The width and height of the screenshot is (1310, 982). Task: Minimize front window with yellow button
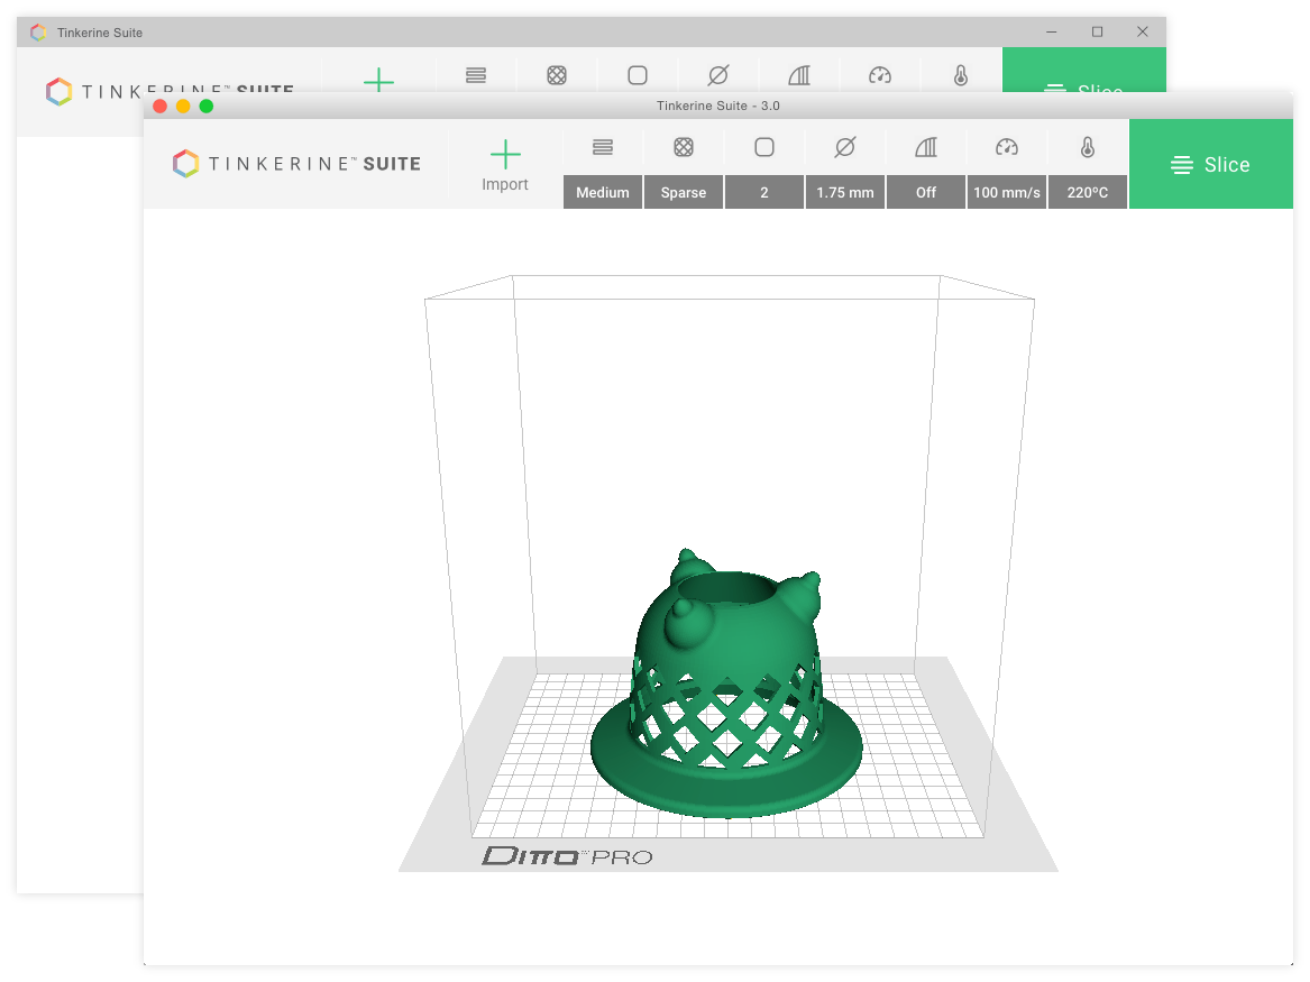183,106
